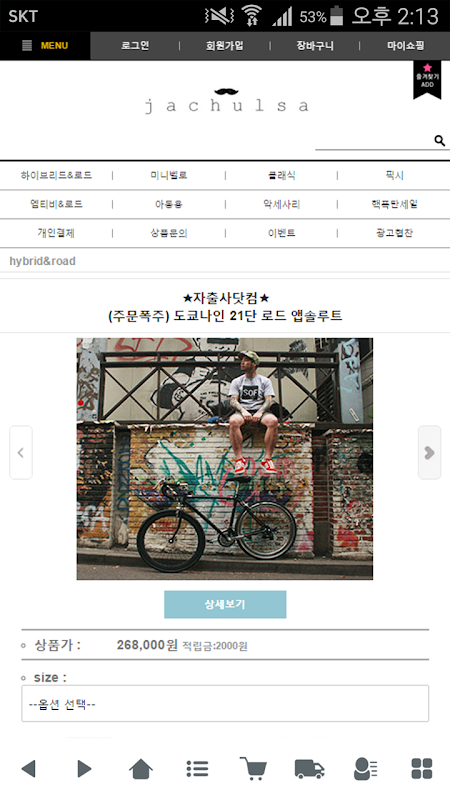This screenshot has height=800, width=450.
Task: Open the four-square grid icon
Action: tap(421, 768)
